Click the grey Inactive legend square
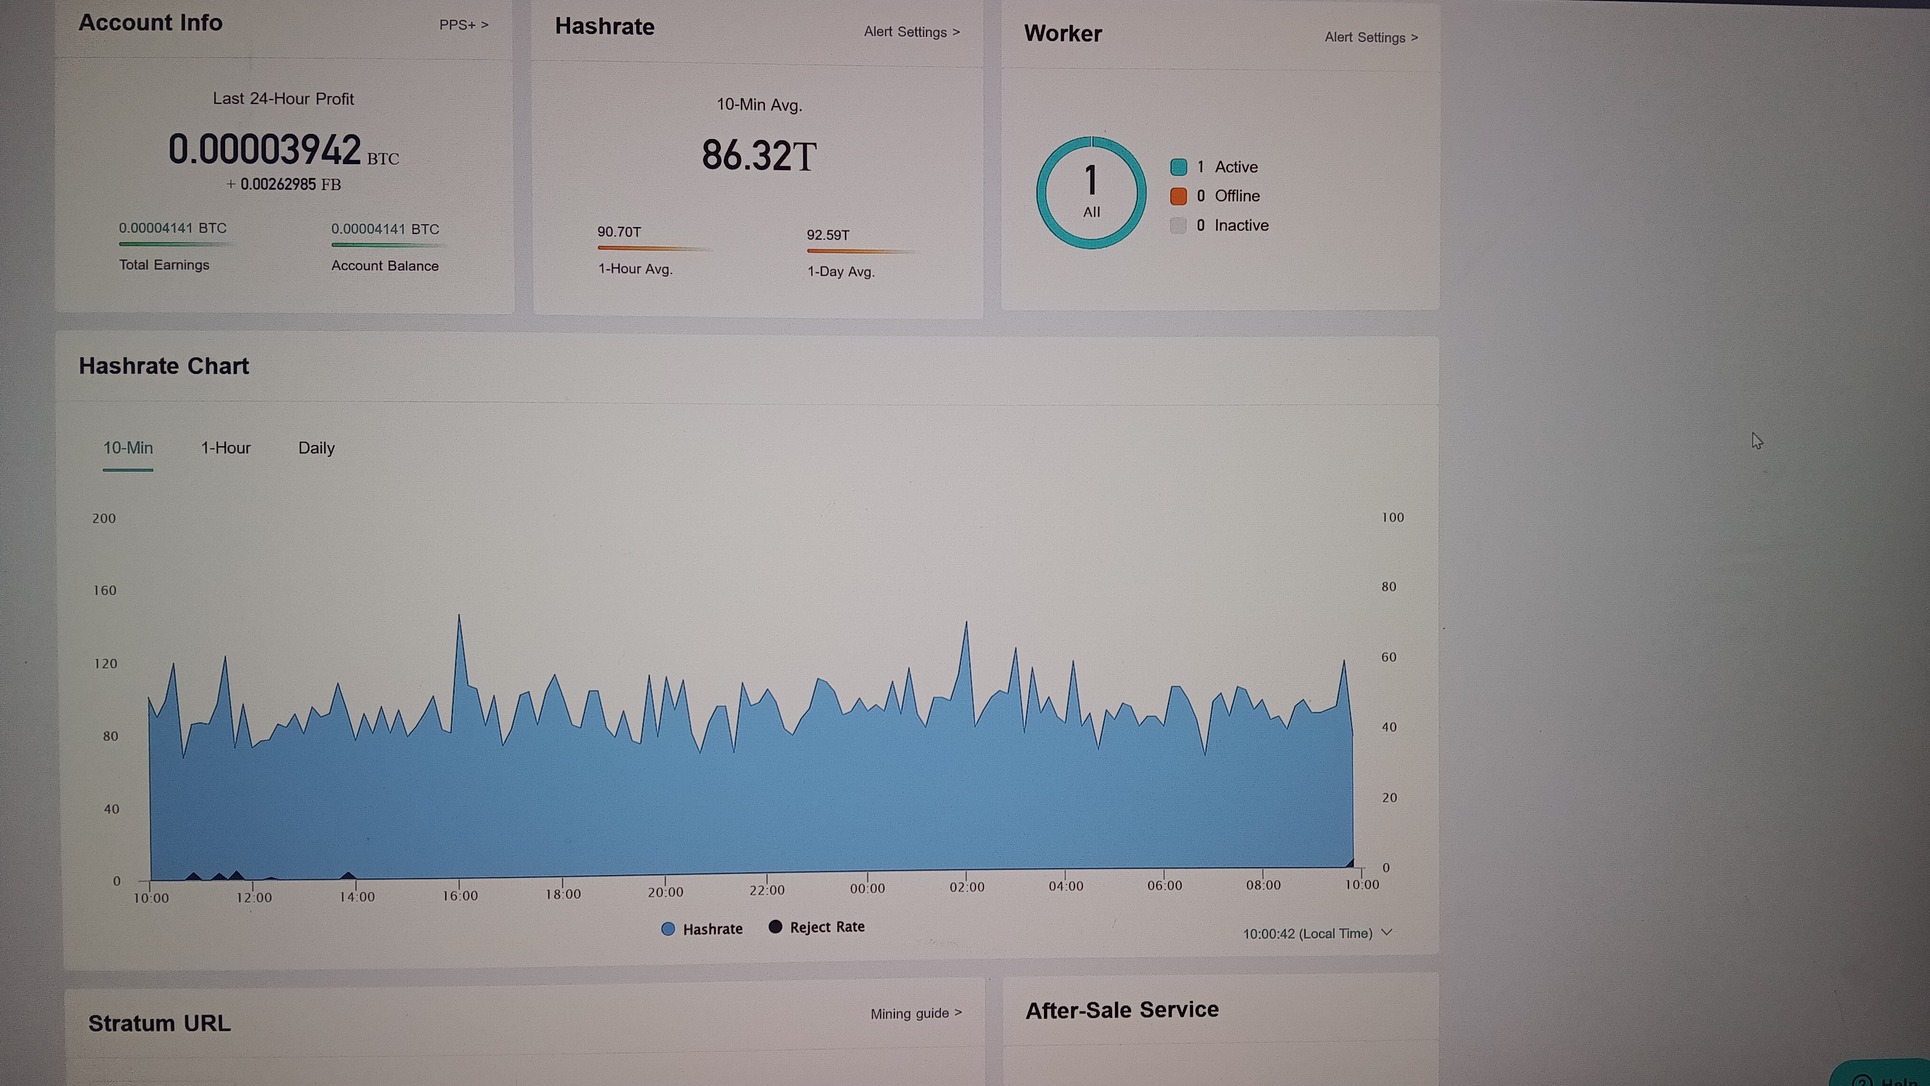 [x=1178, y=226]
